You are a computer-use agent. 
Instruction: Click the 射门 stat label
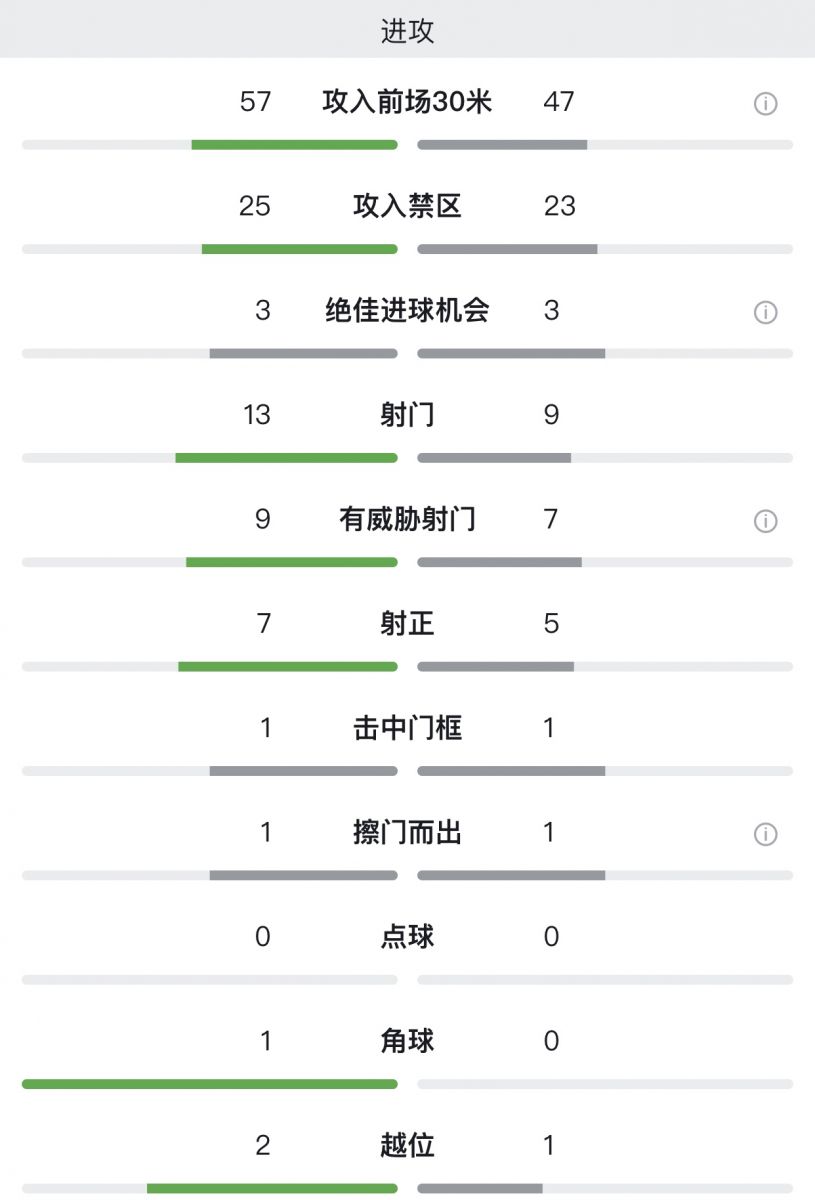tap(407, 415)
